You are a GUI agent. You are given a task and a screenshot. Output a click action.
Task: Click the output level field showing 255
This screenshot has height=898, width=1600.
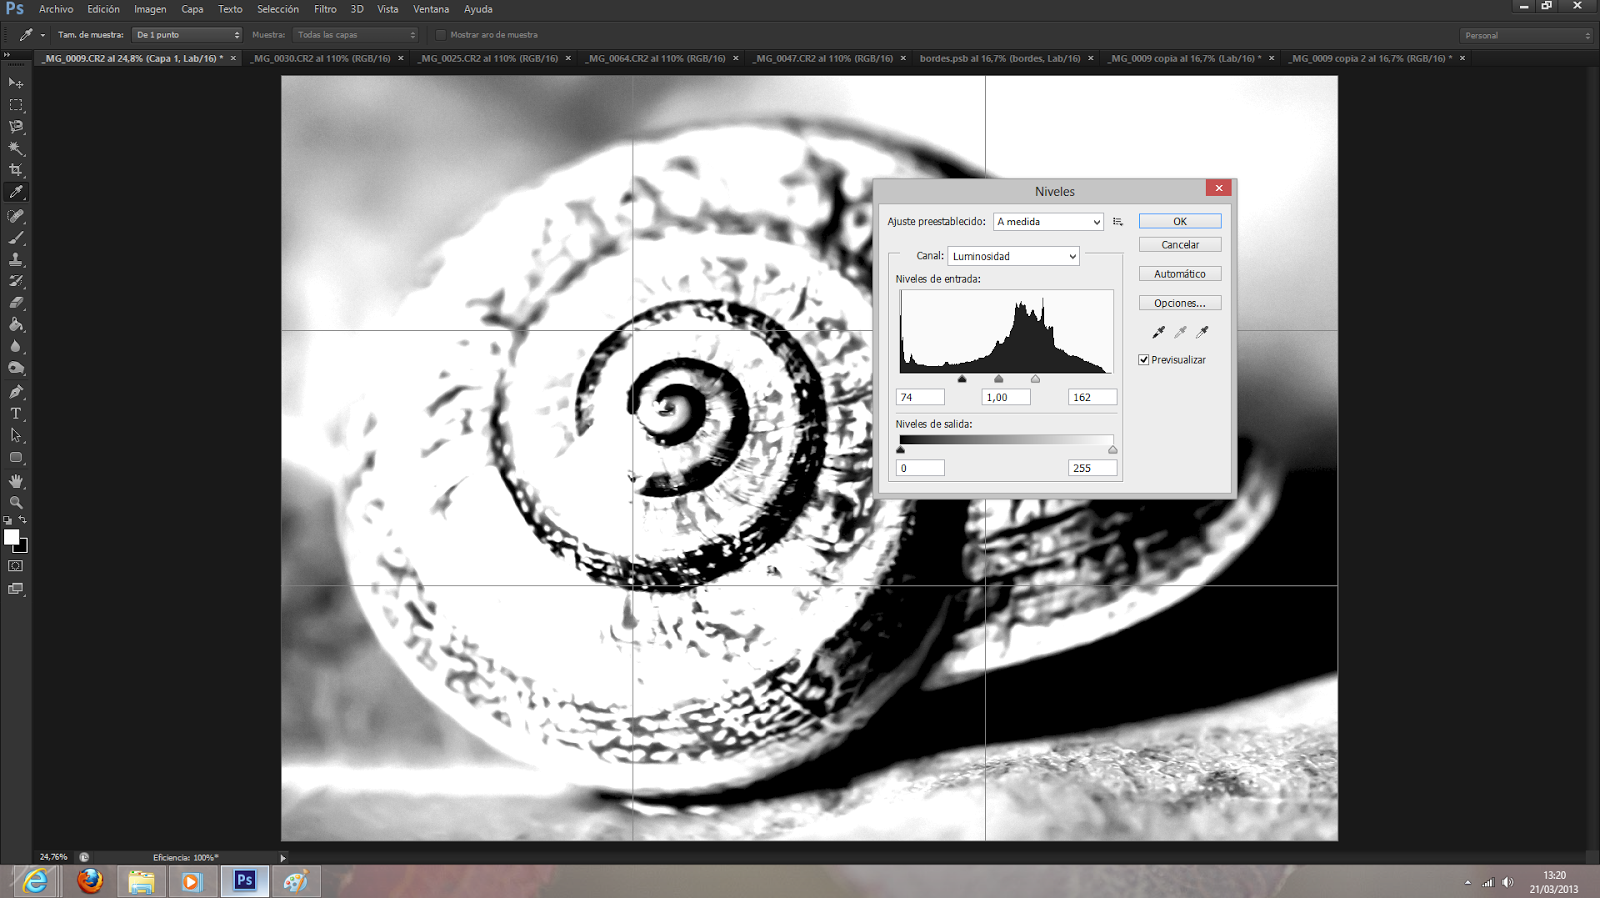pyautogui.click(x=1092, y=468)
